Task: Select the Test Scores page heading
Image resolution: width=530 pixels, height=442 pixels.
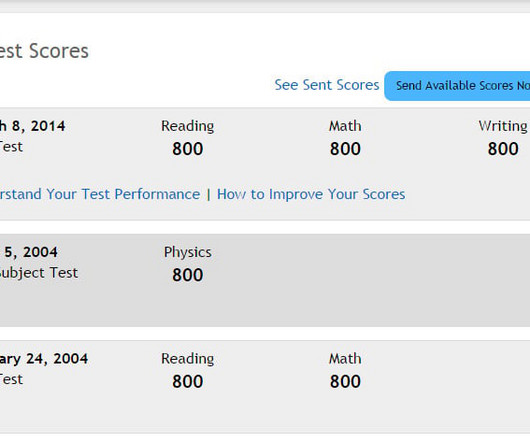Action: coord(44,51)
